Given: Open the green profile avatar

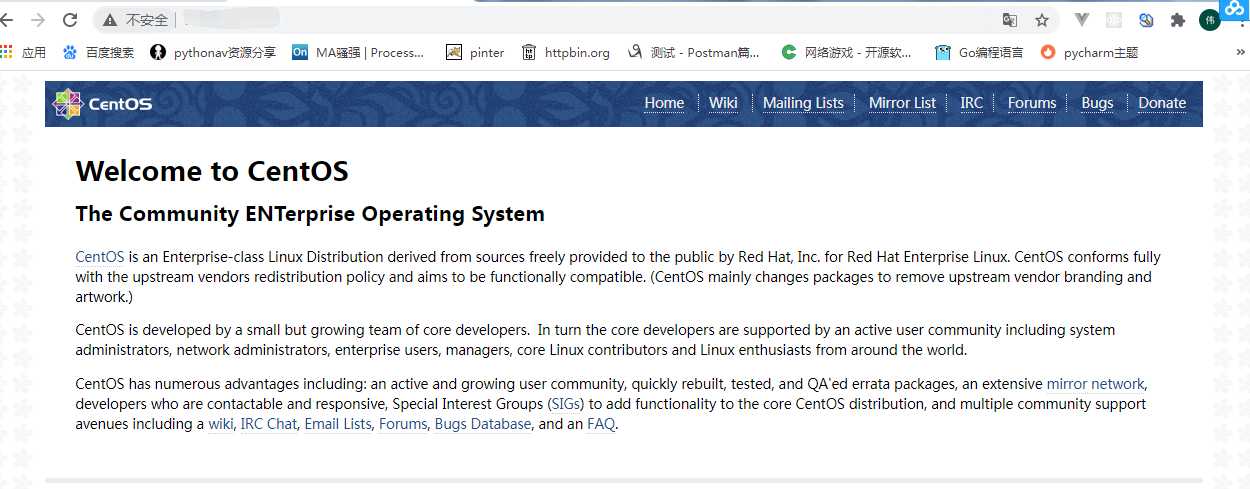Looking at the screenshot, I should pyautogui.click(x=1210, y=20).
